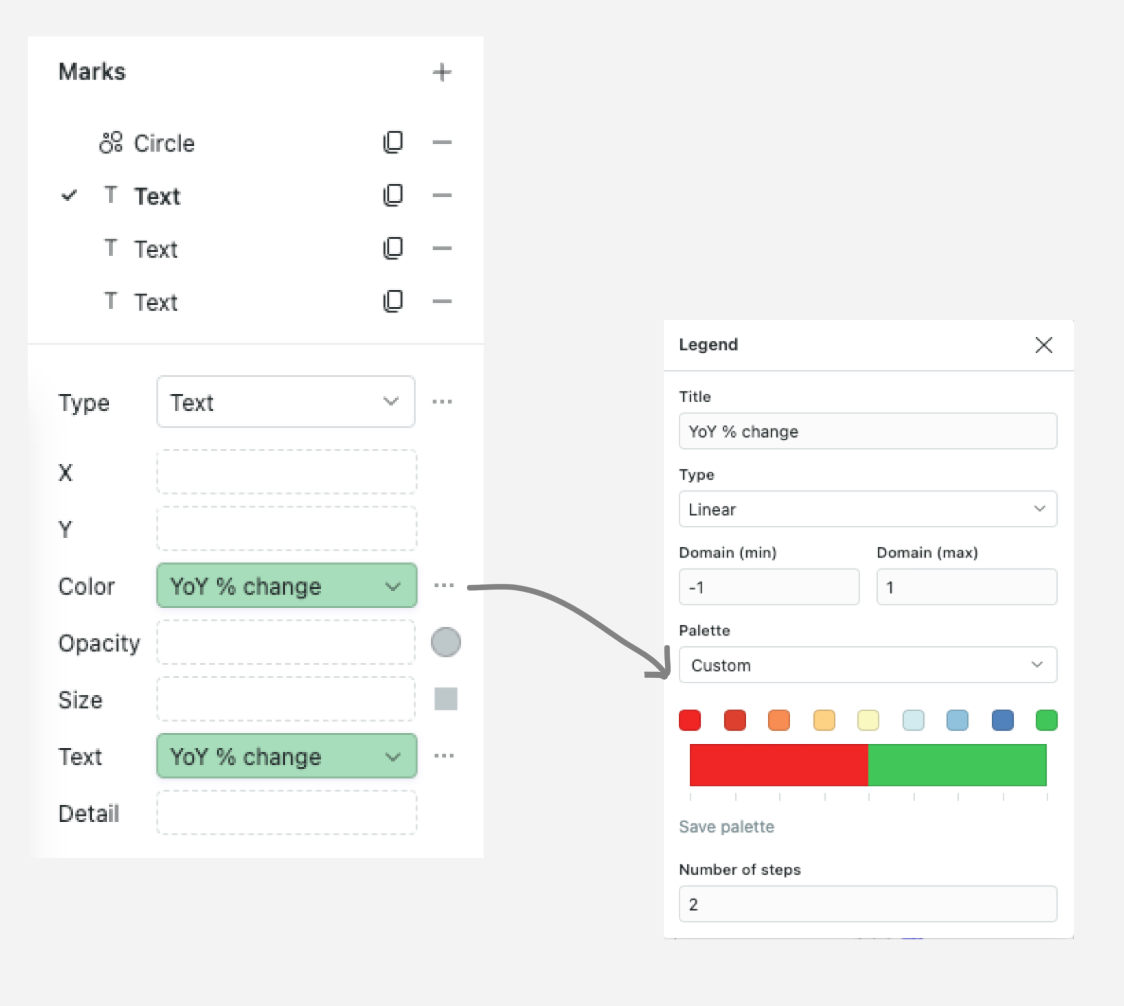Viewport: 1124px width, 1006px height.
Task: Remove the Circle mark
Action: tap(442, 143)
